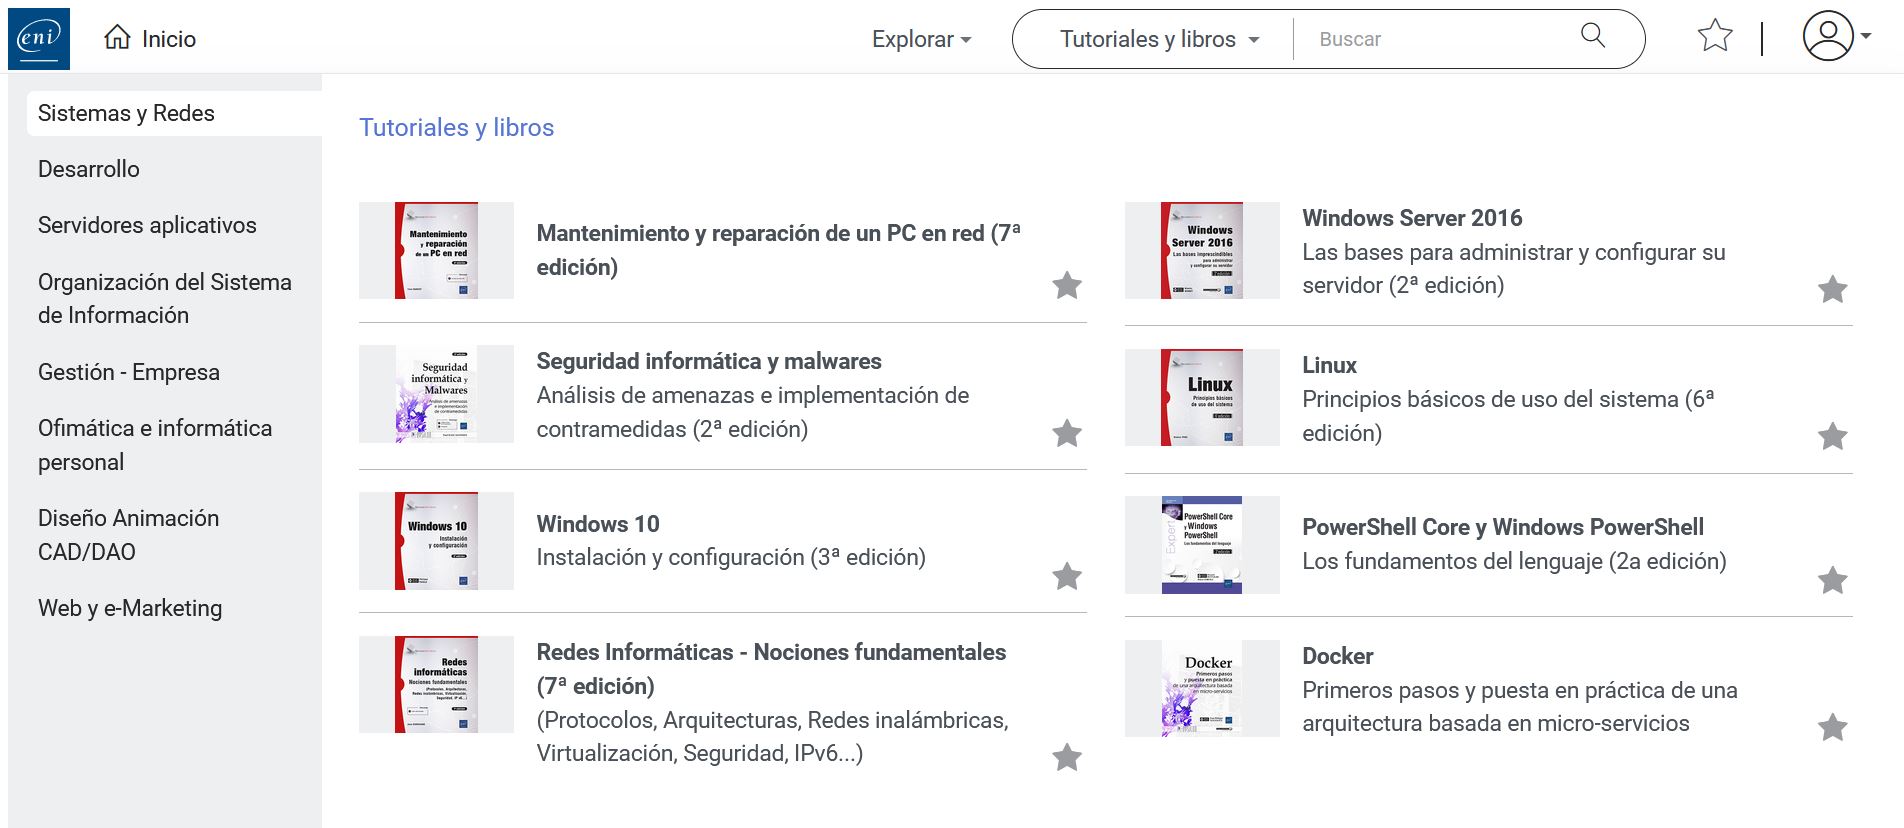Select Gestión - Empresa category
Viewport: 1904px width, 828px height.
pos(129,372)
